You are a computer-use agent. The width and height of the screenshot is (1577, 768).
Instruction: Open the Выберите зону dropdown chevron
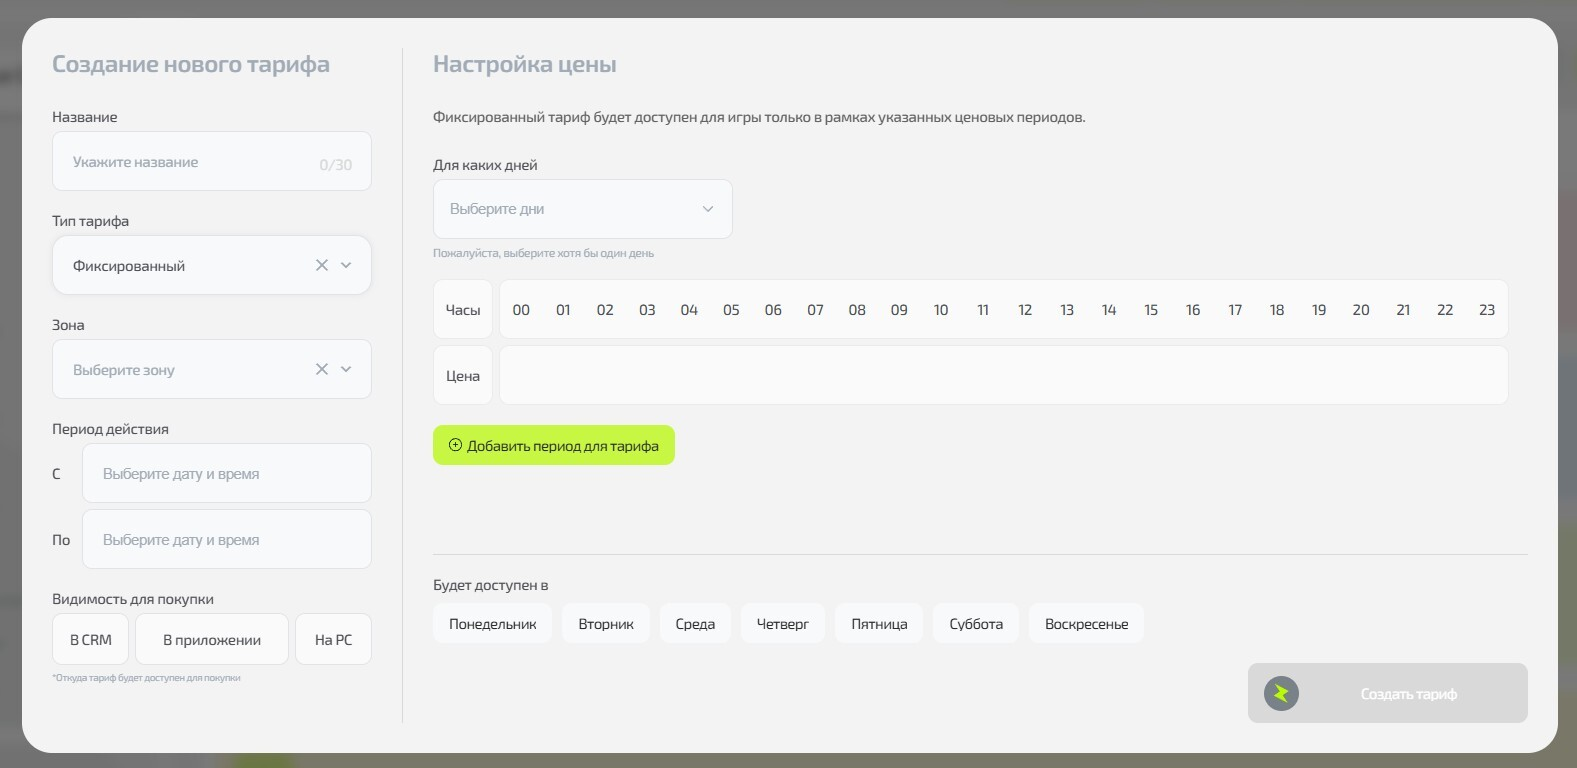coord(346,369)
